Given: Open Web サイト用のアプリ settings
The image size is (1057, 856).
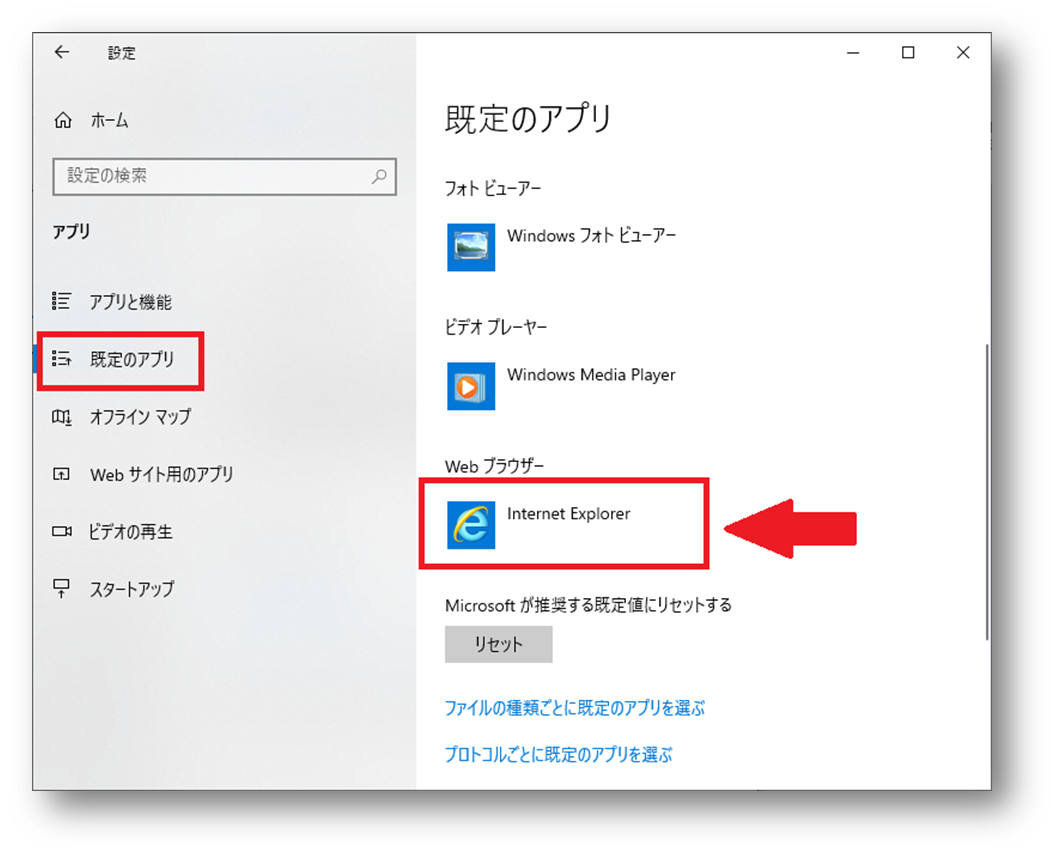Looking at the screenshot, I should [x=162, y=475].
